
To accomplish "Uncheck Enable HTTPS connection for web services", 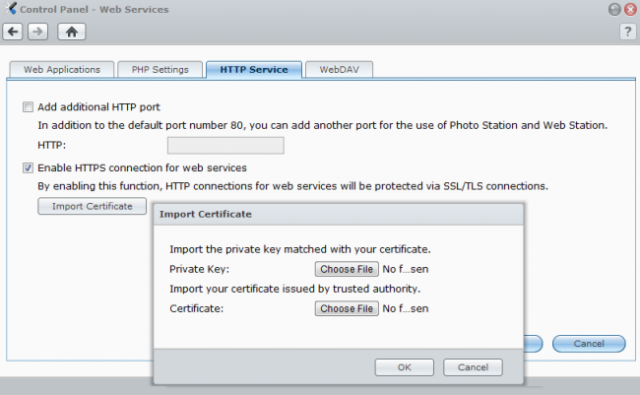I will coord(28,168).
